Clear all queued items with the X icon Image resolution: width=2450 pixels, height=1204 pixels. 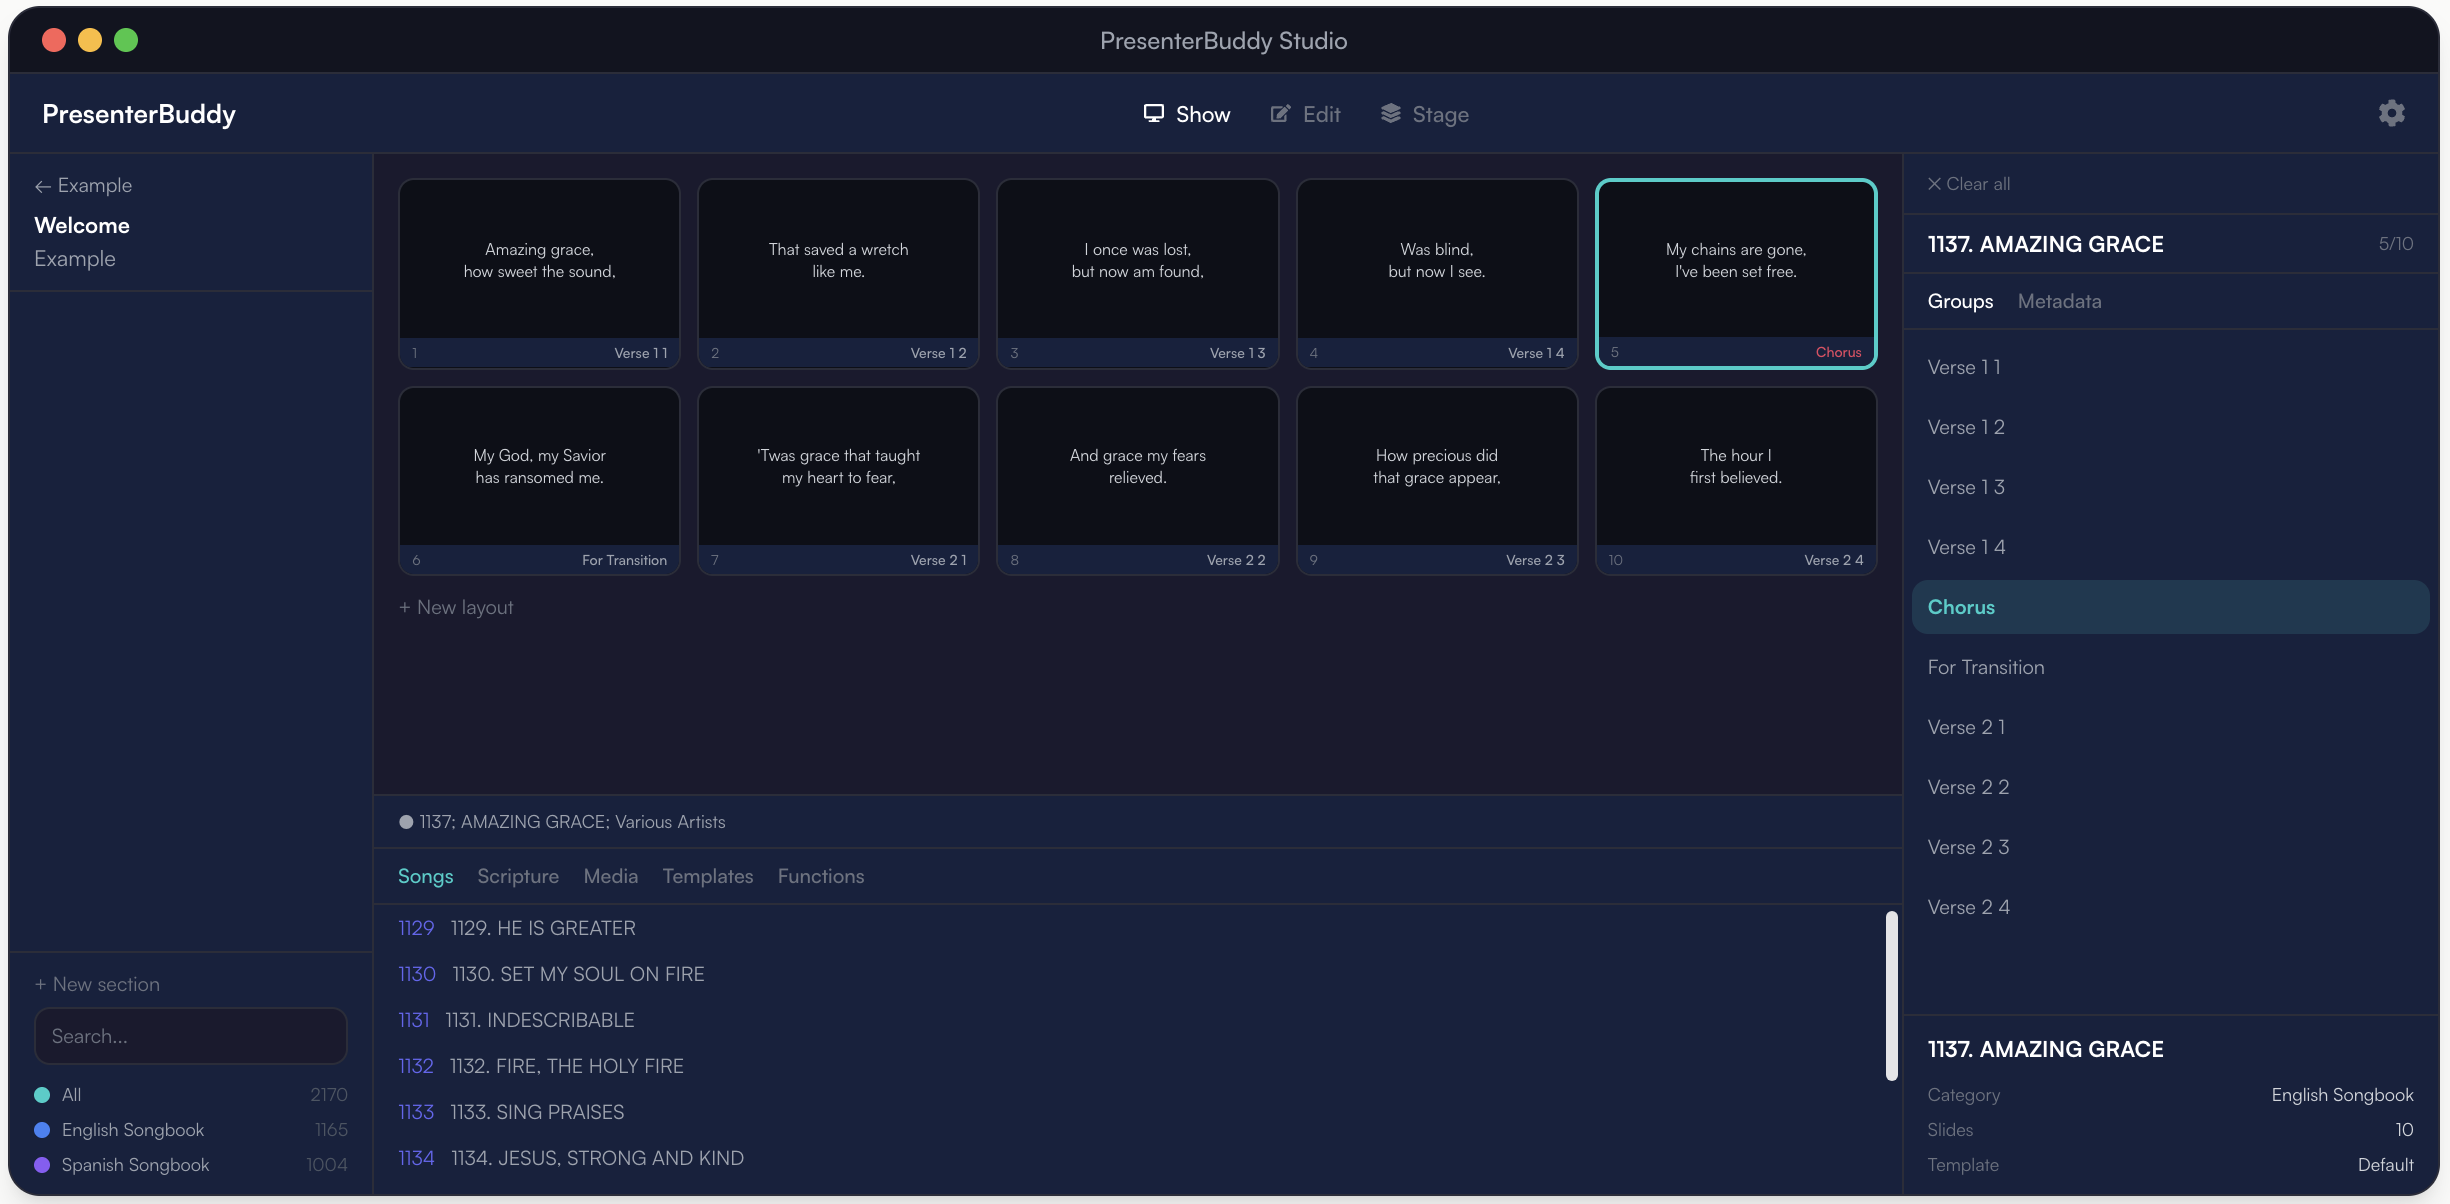click(x=1935, y=184)
